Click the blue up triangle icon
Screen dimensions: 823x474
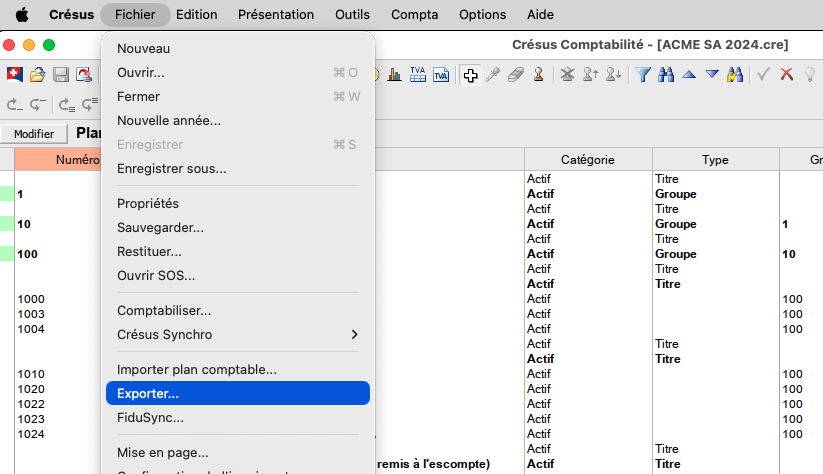(x=689, y=75)
